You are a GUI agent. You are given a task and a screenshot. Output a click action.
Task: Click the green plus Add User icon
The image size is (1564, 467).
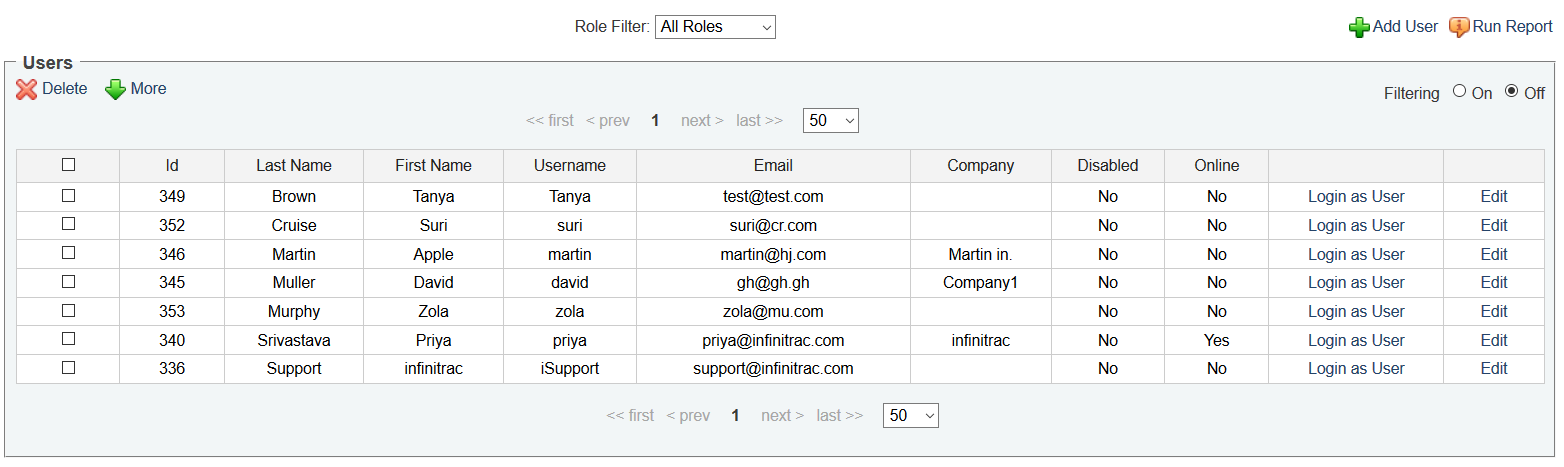[1359, 27]
